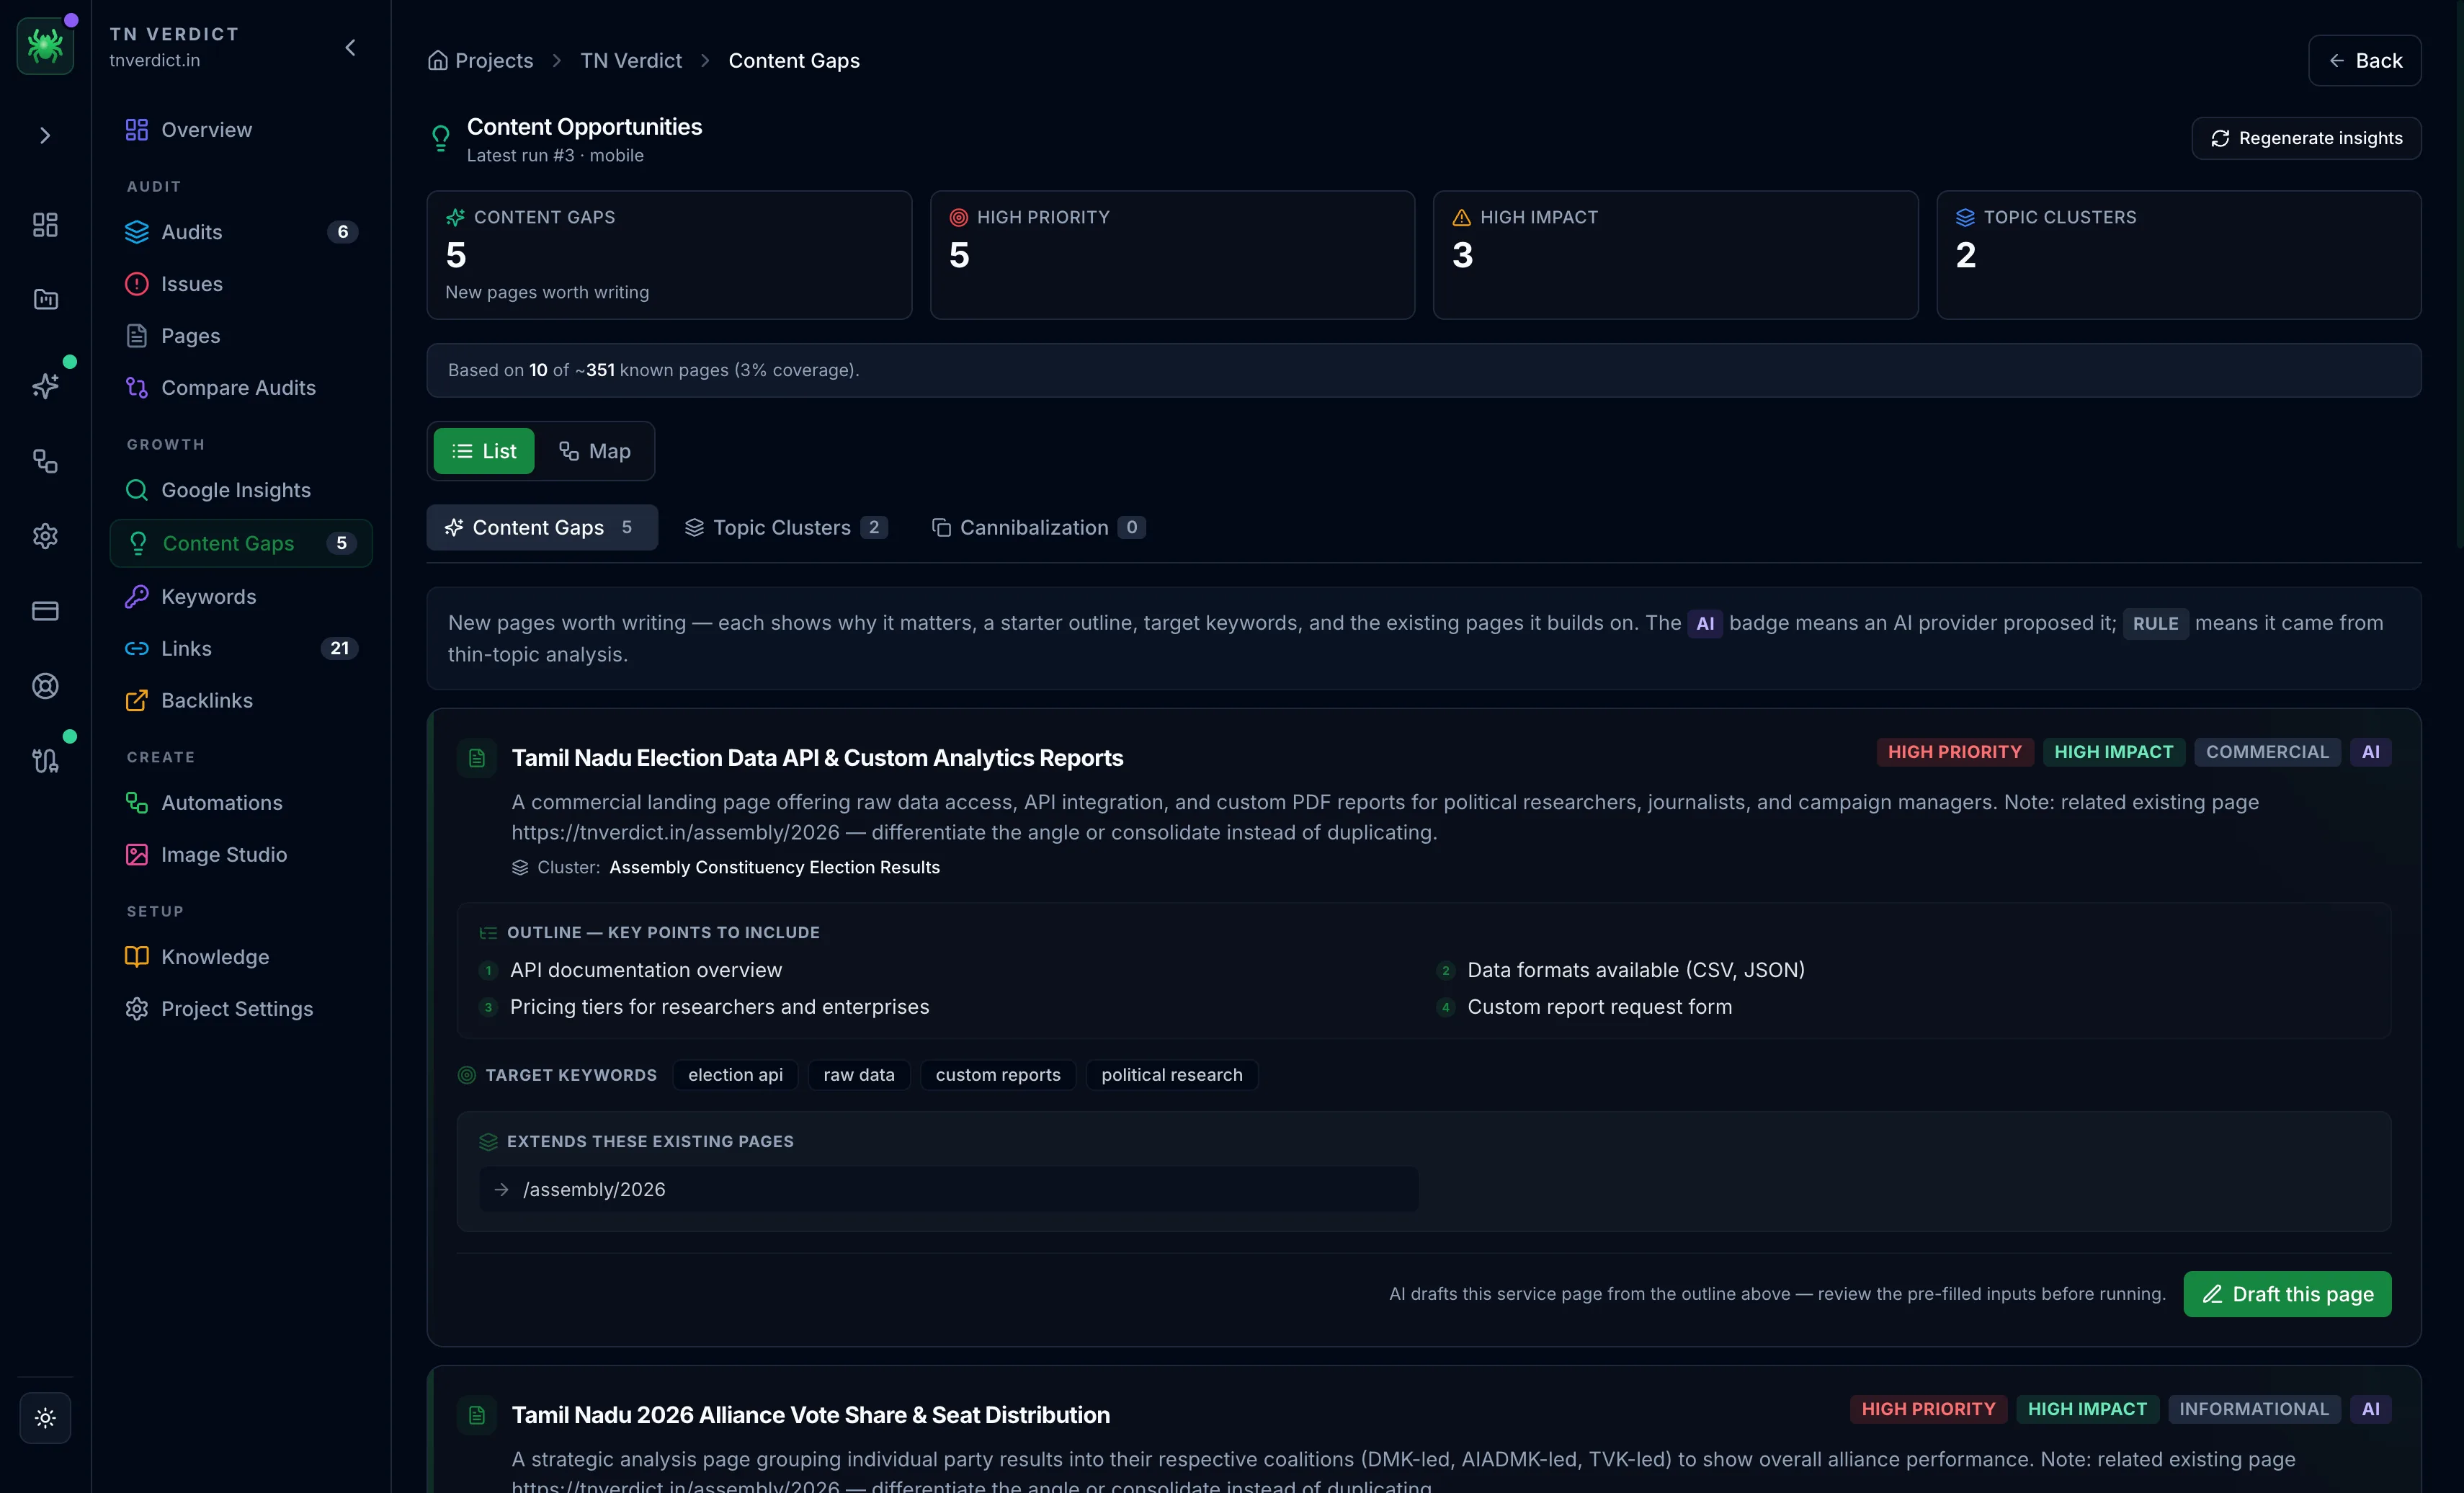The width and height of the screenshot is (2464, 1493).
Task: Open Image Studio
Action: pyautogui.click(x=240, y=855)
